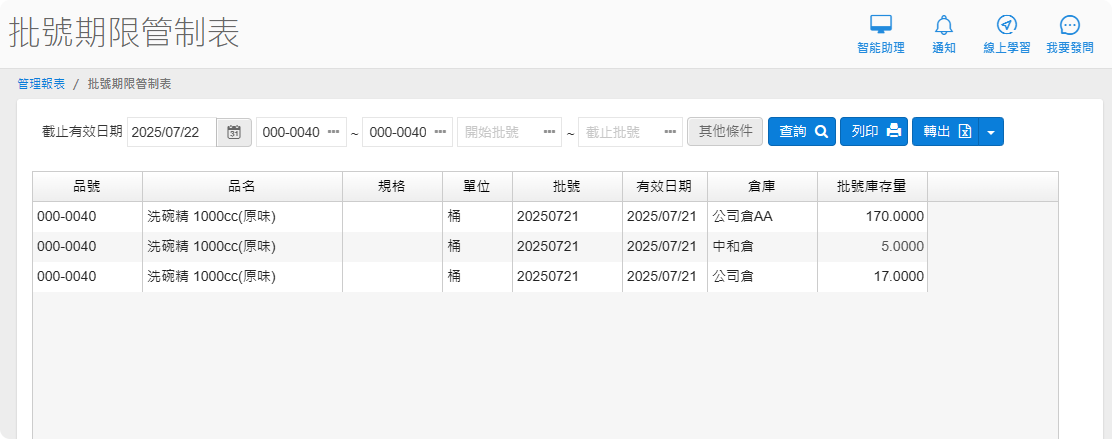Sort by 批號 column header
Viewport: 1112px width, 439px height.
tap(567, 187)
